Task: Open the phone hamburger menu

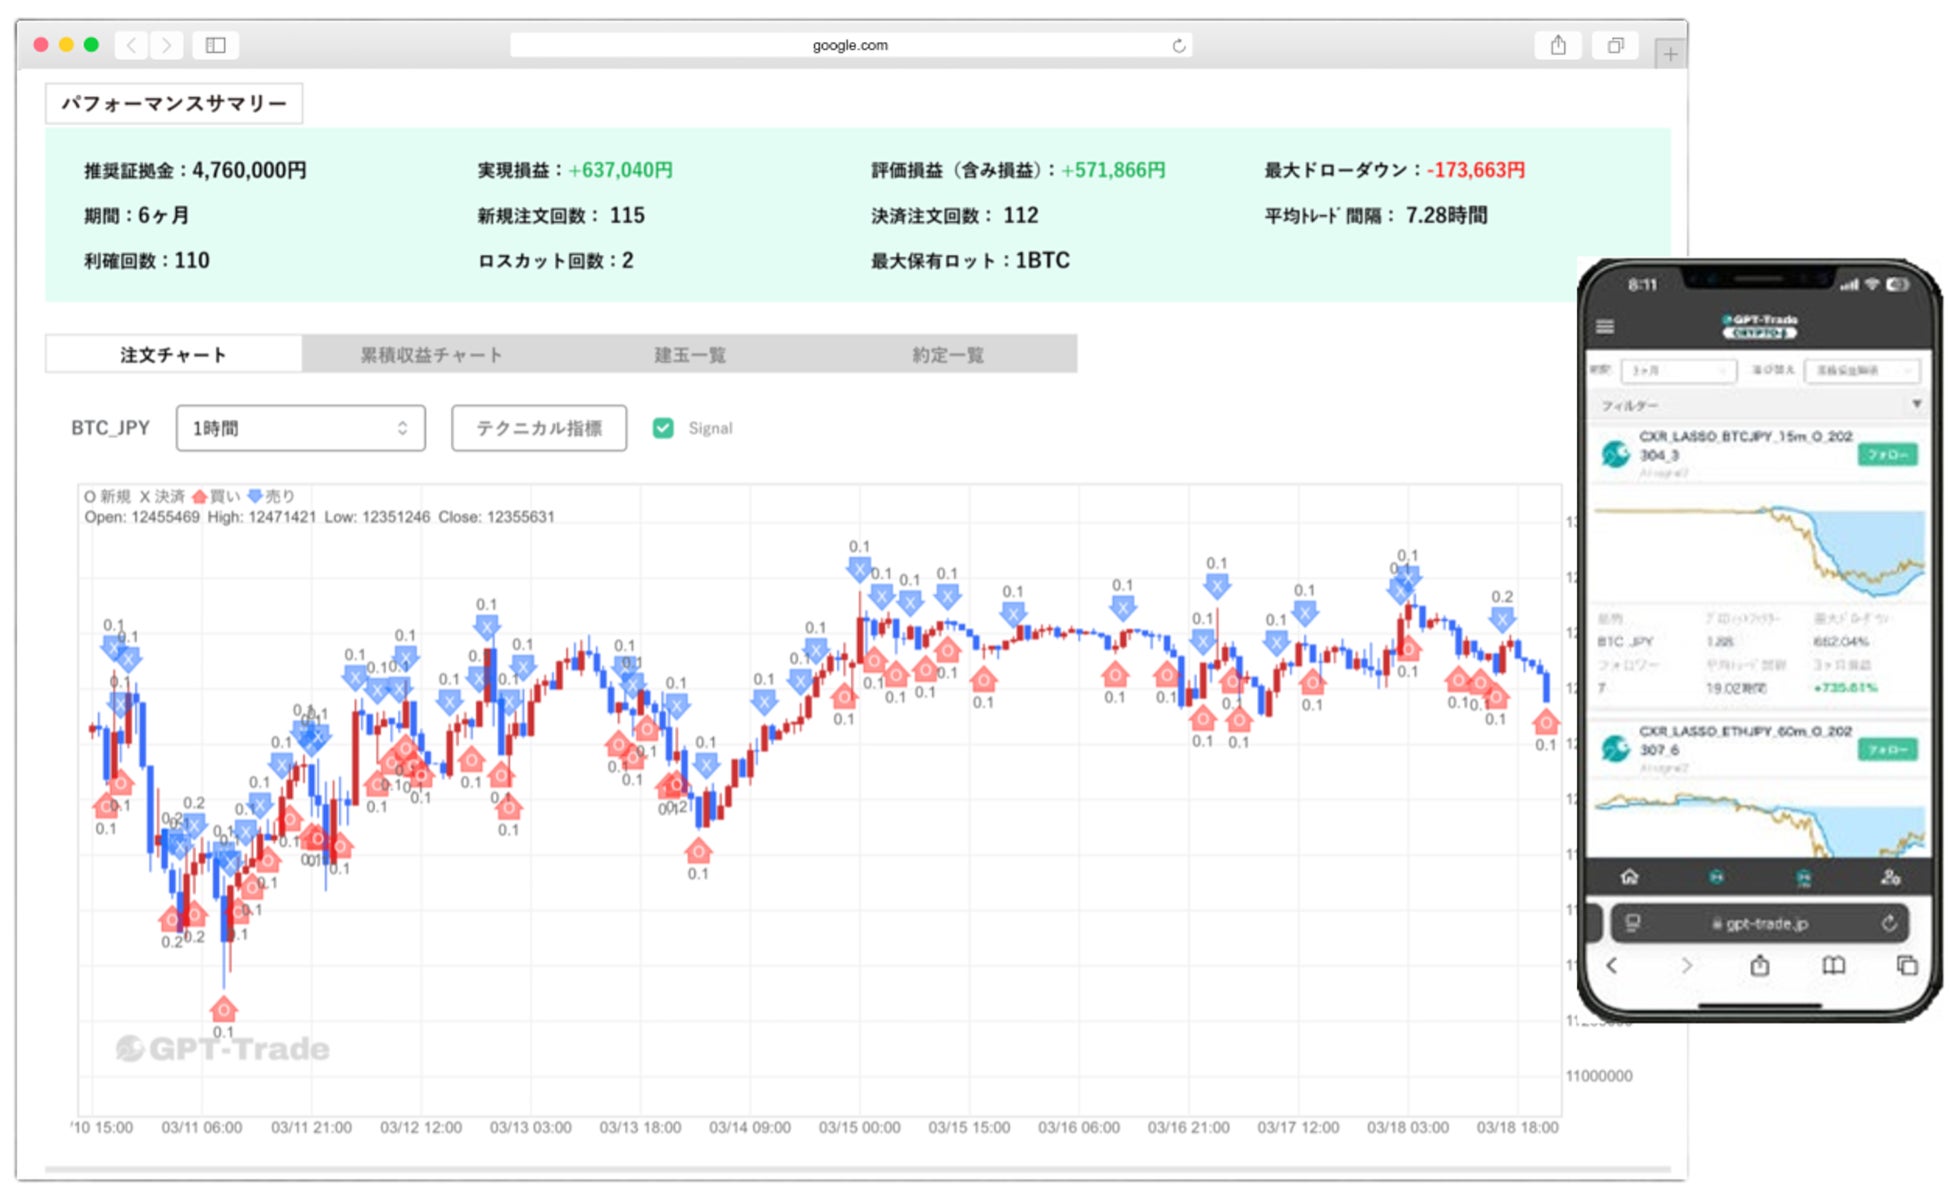Action: 1605,327
